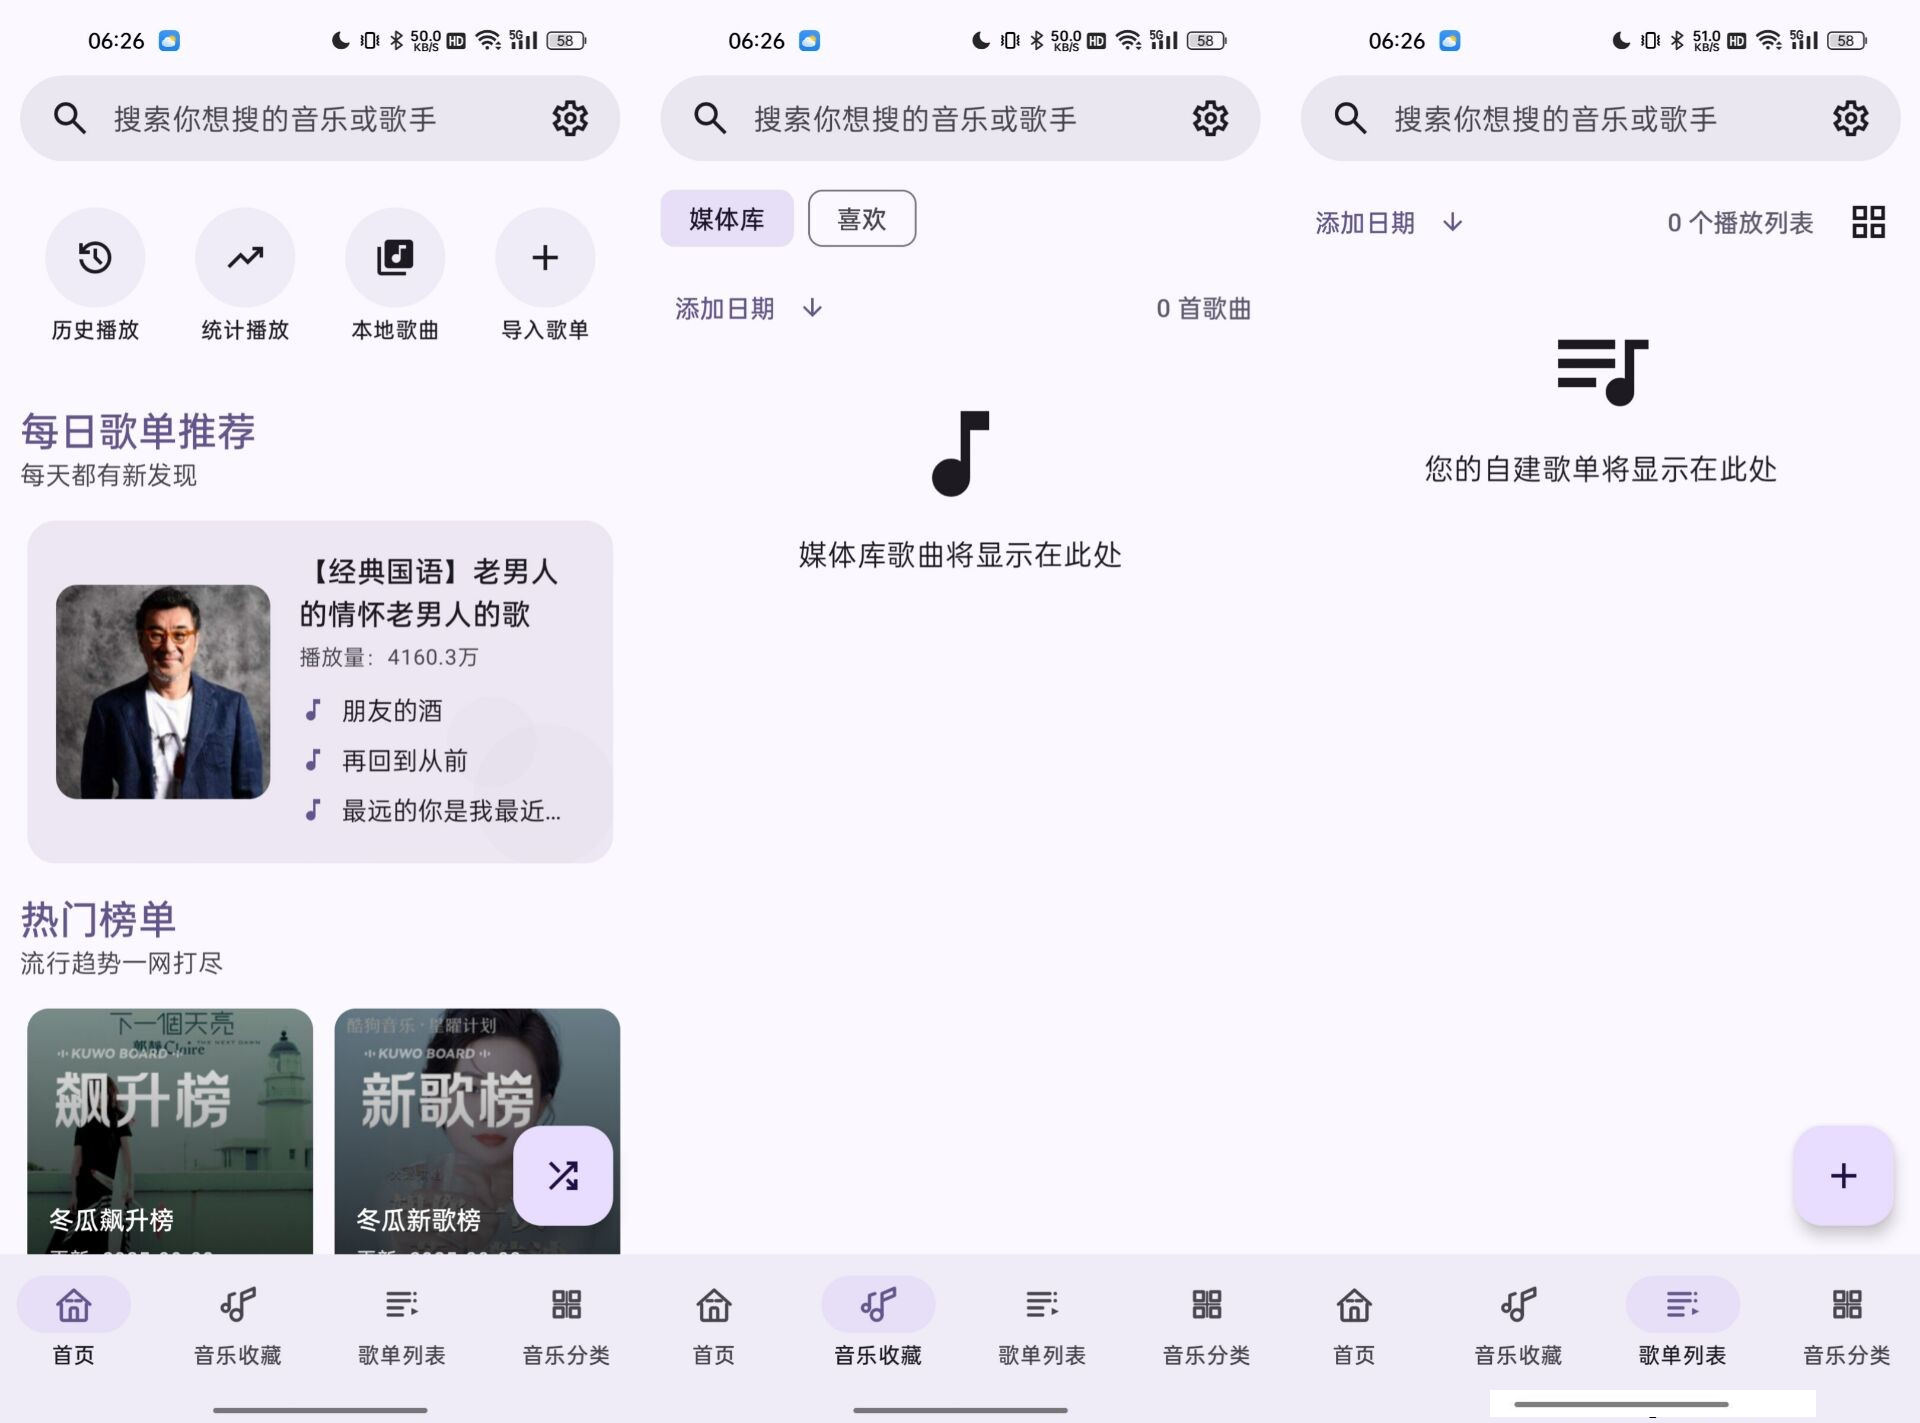Open 本地歌曲 (local songs)
Viewport: 1920px width, 1423px height.
[x=395, y=258]
